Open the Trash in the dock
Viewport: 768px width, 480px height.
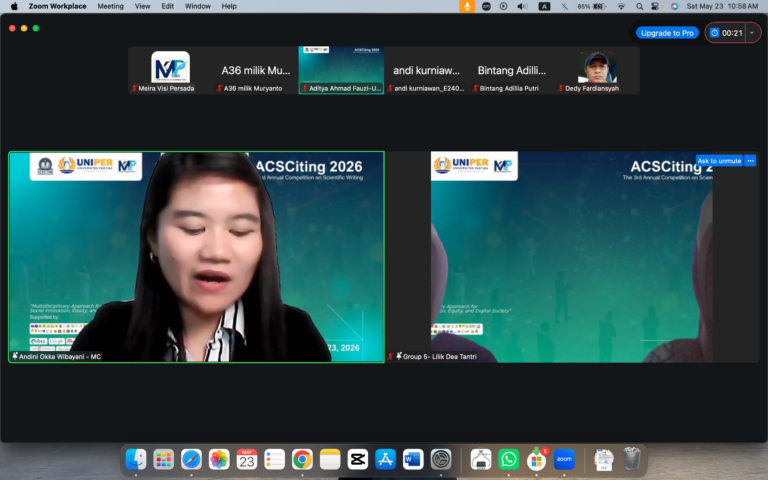coord(632,458)
